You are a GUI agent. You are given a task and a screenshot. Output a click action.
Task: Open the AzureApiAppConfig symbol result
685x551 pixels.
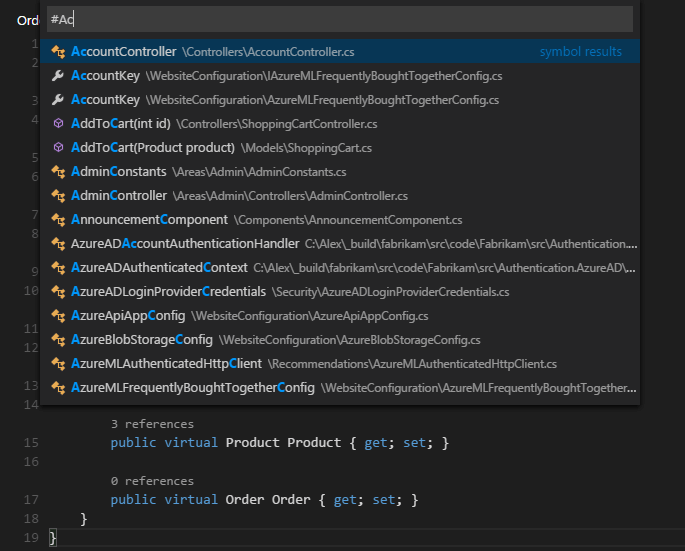(x=128, y=315)
